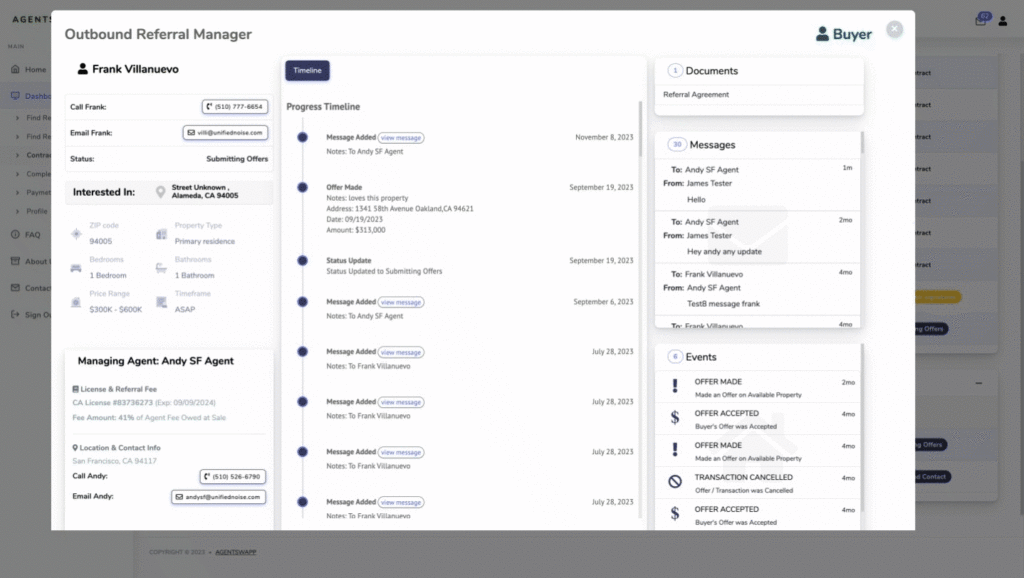Viewport: 1024px width, 578px height.
Task: Click the Bathrooms bathtub icon
Action: point(161,268)
